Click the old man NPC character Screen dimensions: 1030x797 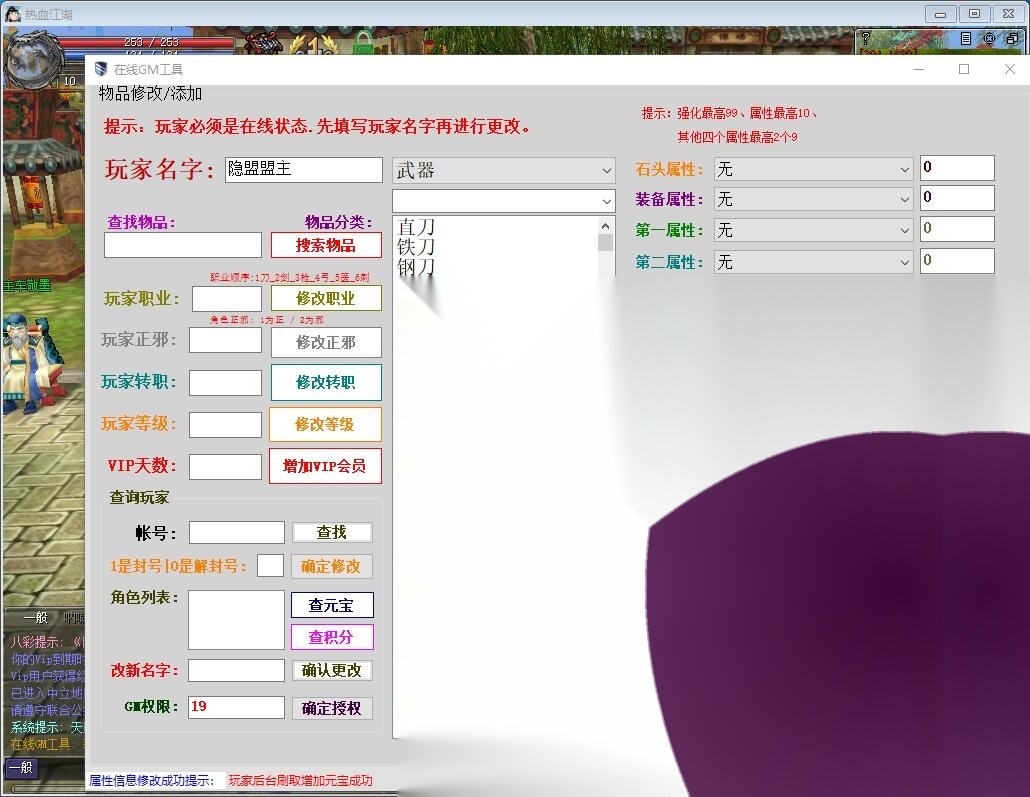33,363
